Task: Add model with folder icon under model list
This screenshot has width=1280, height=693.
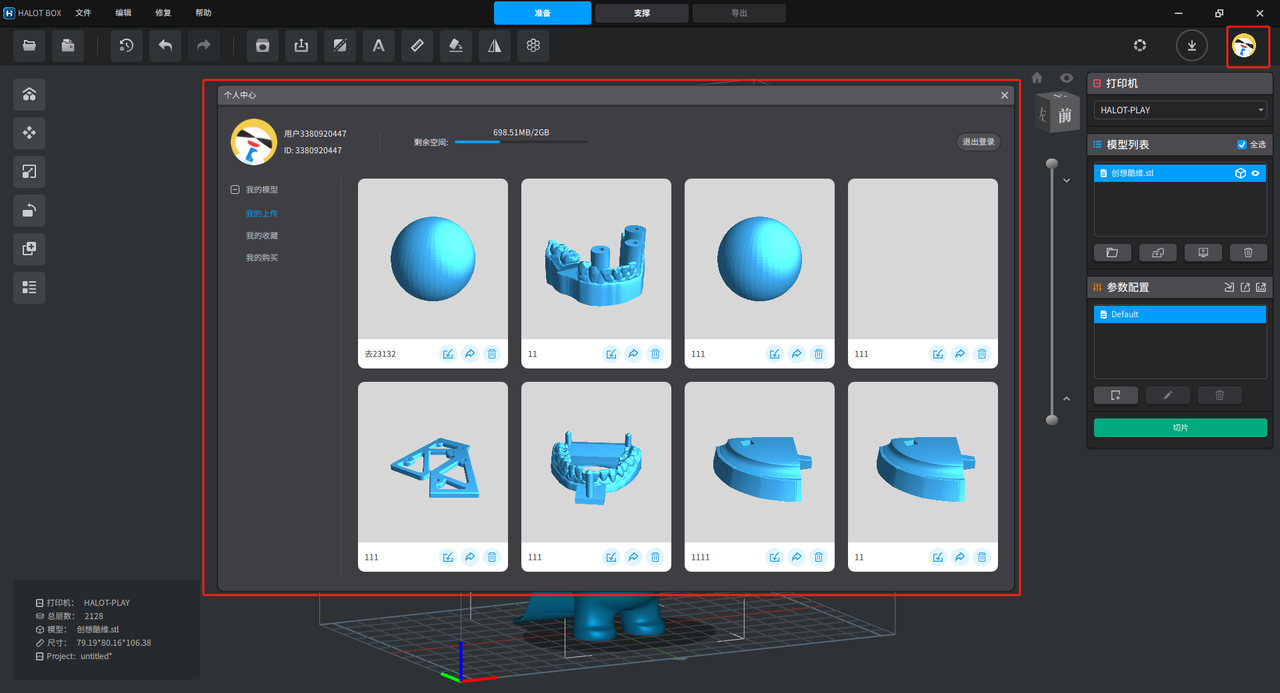Action: [1112, 253]
